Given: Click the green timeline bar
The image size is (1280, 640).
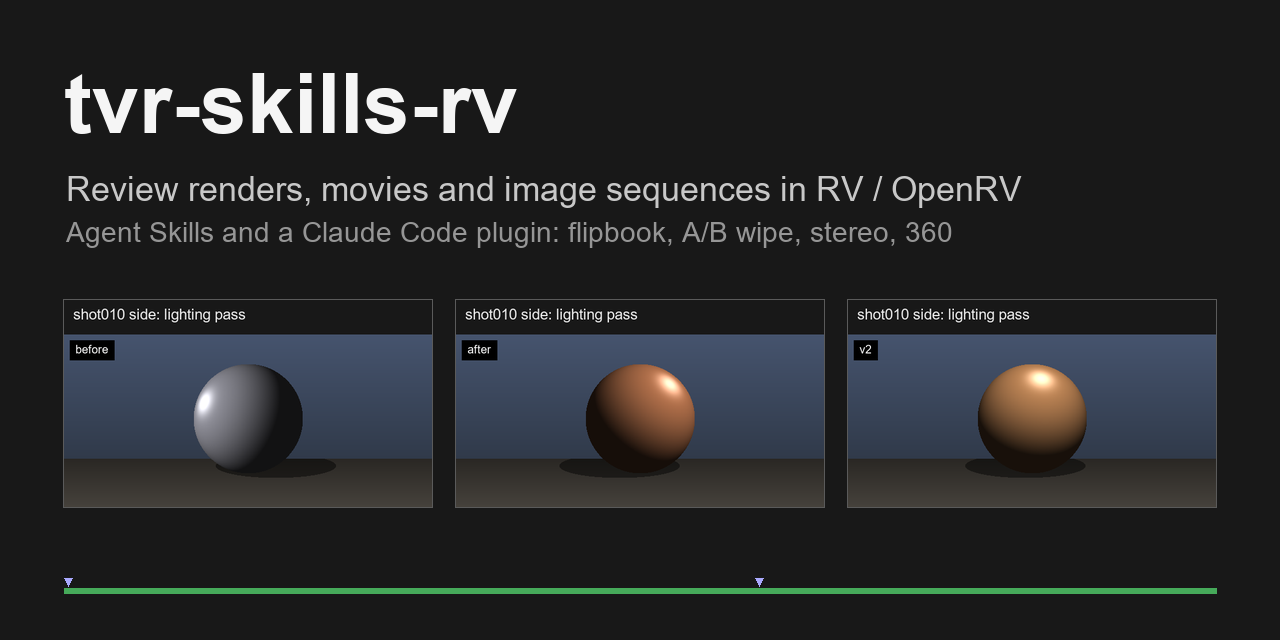Looking at the screenshot, I should (x=640, y=591).
